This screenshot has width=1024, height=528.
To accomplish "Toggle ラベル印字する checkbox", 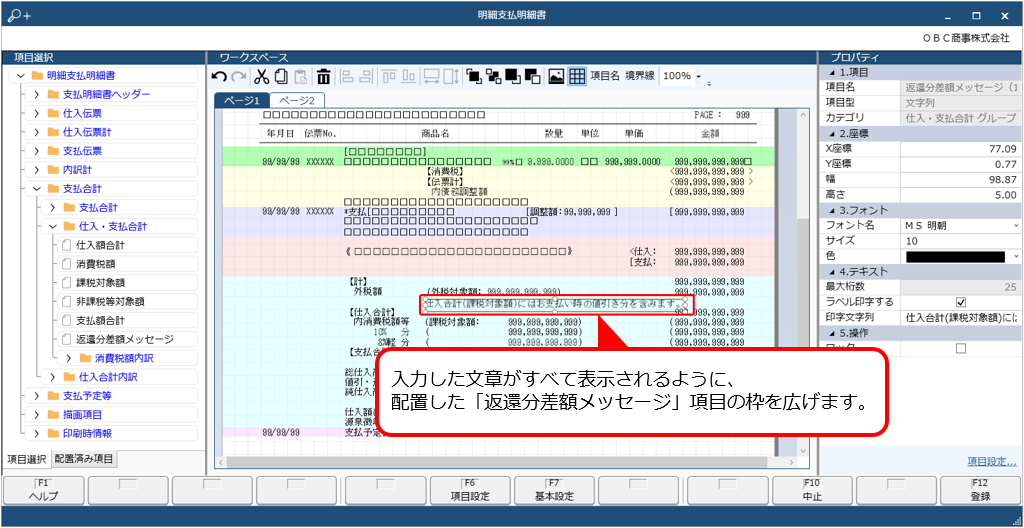I will click(960, 303).
